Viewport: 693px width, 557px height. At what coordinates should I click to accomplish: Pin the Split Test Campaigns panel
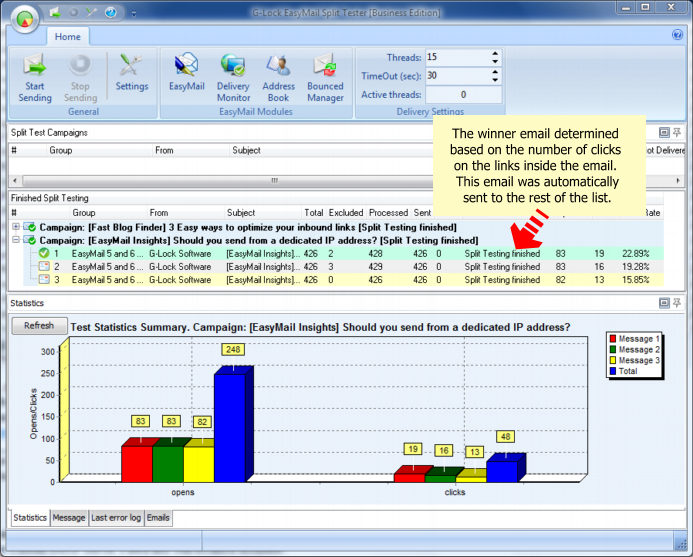click(x=677, y=132)
